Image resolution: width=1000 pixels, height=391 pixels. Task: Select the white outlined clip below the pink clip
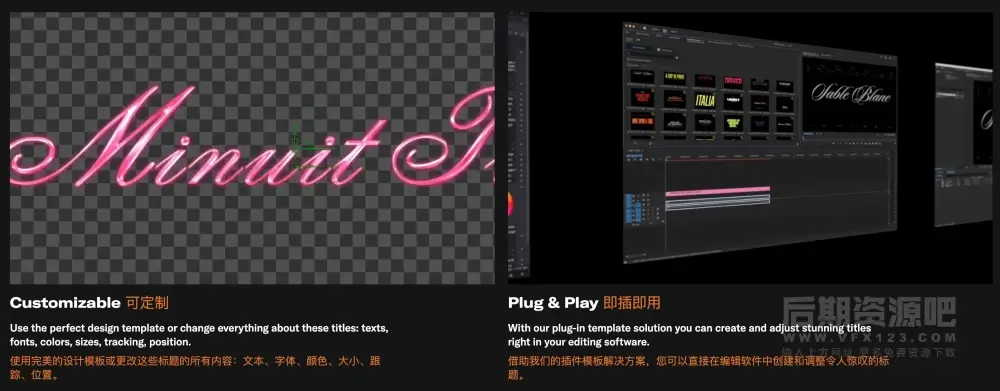(717, 201)
